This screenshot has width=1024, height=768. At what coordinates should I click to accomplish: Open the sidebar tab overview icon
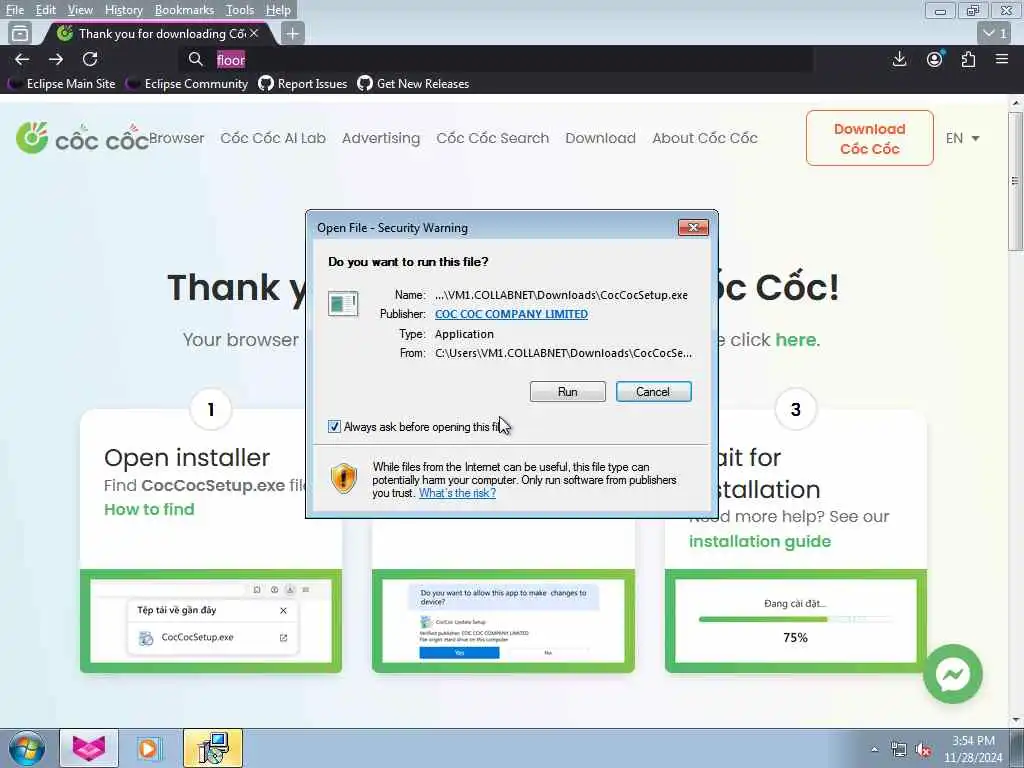pyautogui.click(x=20, y=33)
